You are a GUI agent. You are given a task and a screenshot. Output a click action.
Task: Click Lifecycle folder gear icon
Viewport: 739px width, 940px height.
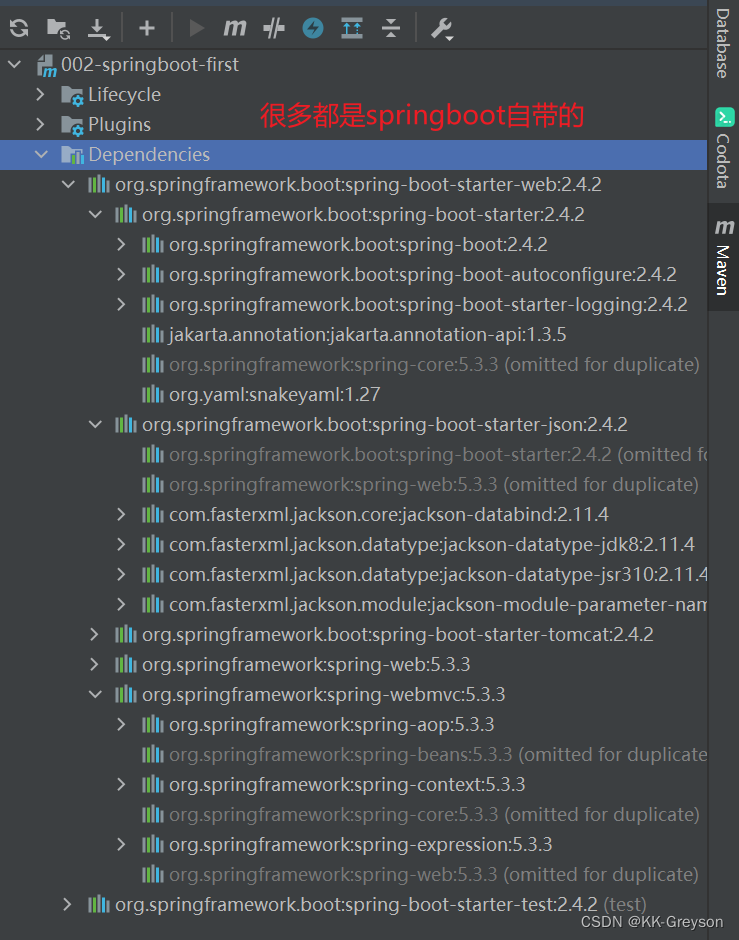pyautogui.click(x=73, y=95)
